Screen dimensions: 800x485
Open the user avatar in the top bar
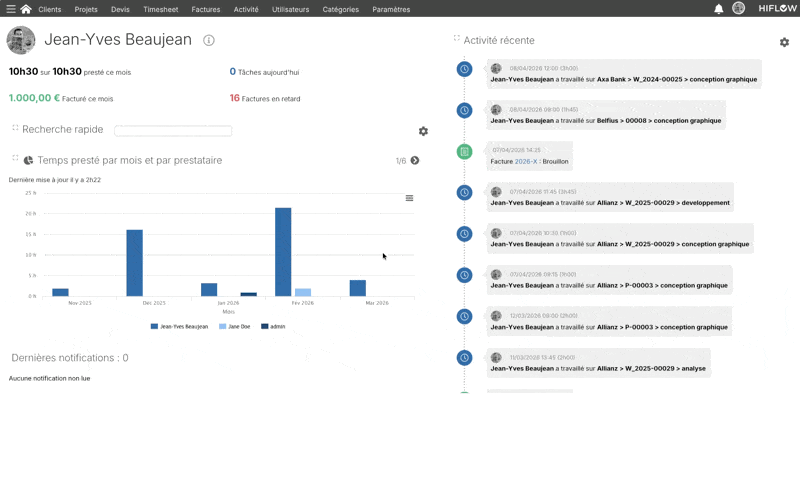(738, 9)
